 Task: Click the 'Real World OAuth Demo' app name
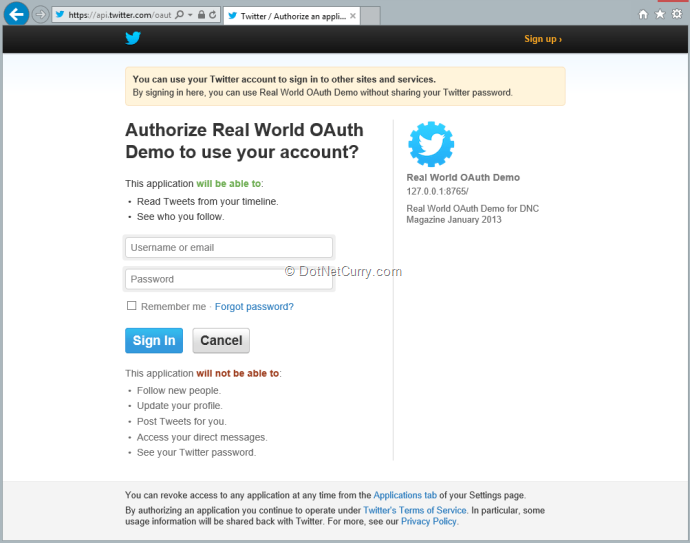(x=463, y=177)
